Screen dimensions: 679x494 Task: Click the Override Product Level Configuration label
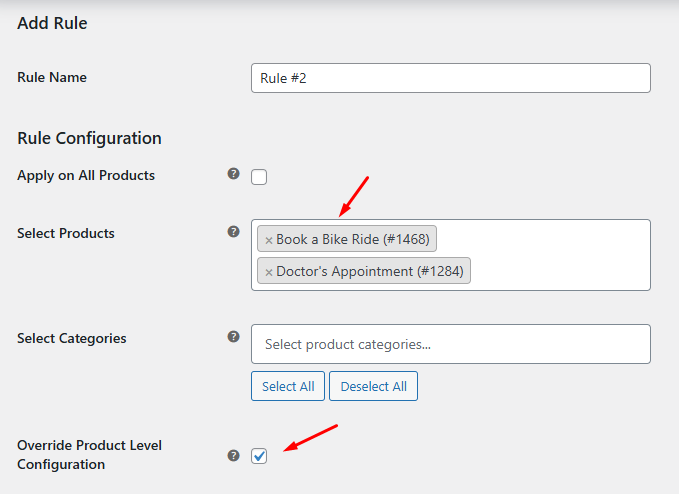89,454
